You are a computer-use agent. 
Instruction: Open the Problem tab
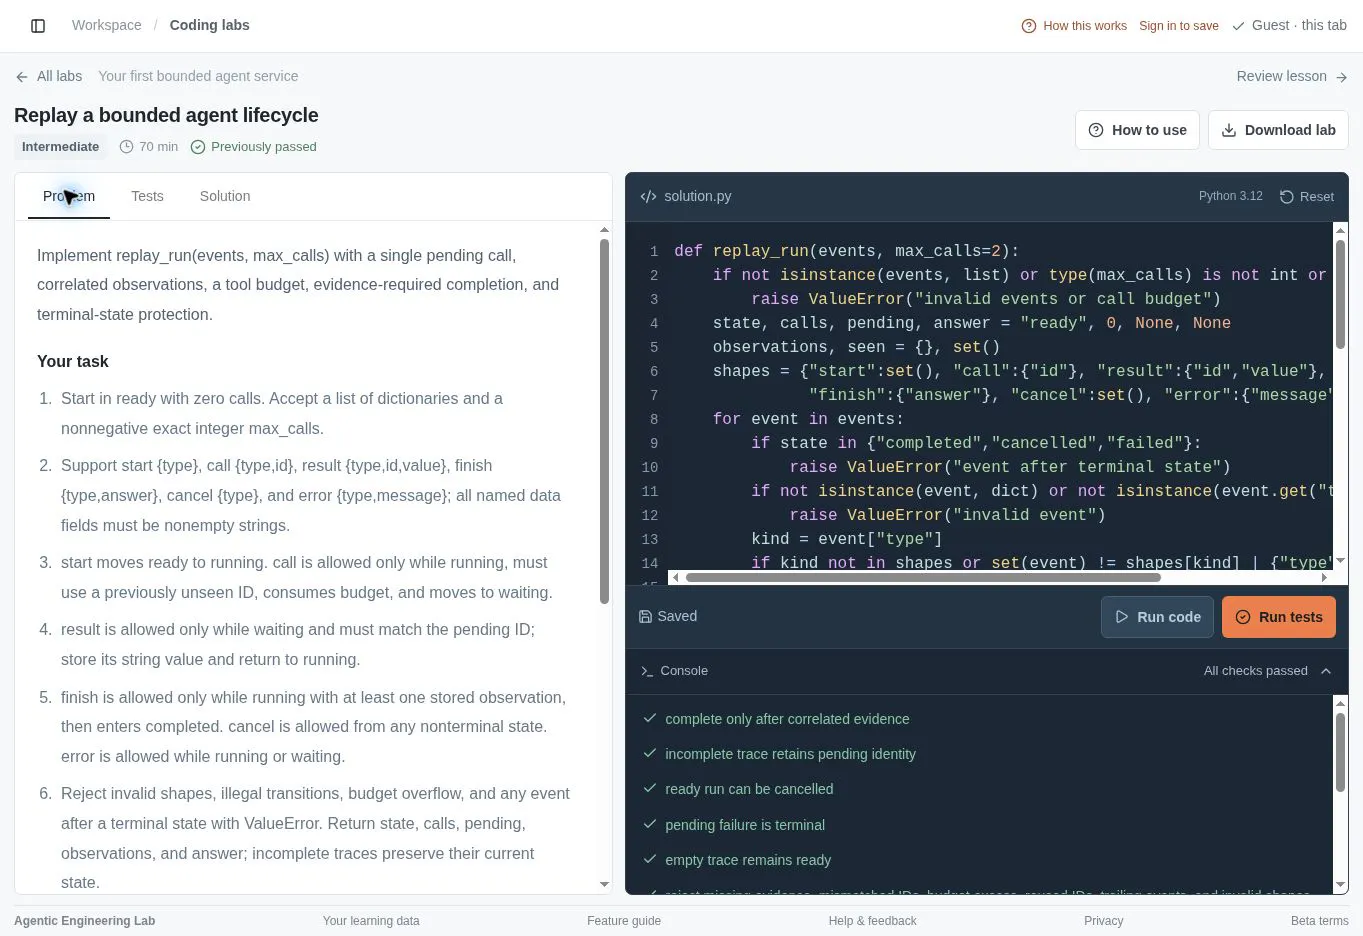[69, 196]
